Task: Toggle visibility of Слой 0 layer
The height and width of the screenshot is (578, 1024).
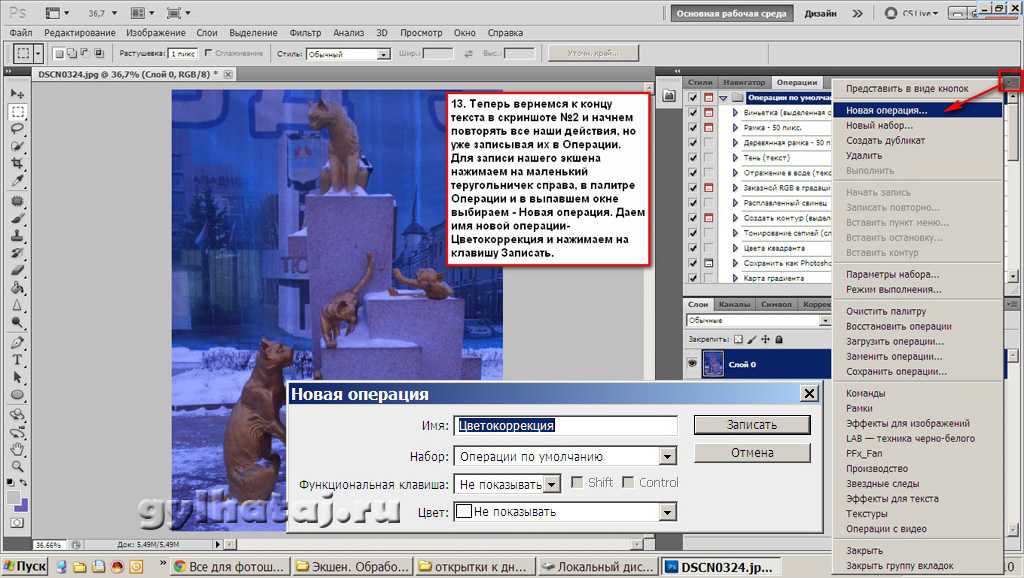Action: [x=692, y=364]
